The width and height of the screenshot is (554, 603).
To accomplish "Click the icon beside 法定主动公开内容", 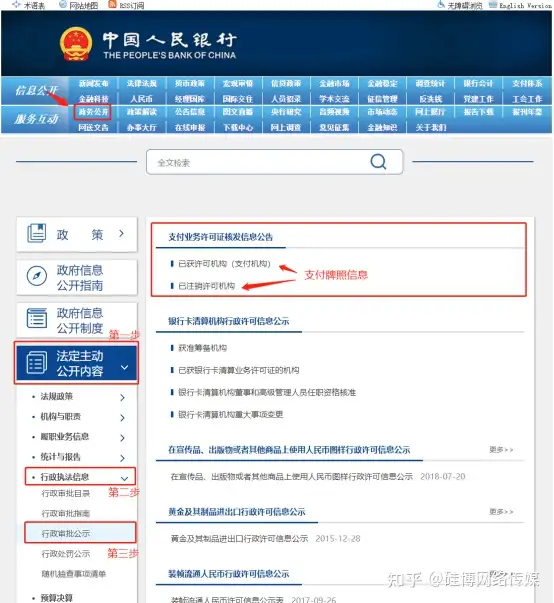I will [x=37, y=362].
